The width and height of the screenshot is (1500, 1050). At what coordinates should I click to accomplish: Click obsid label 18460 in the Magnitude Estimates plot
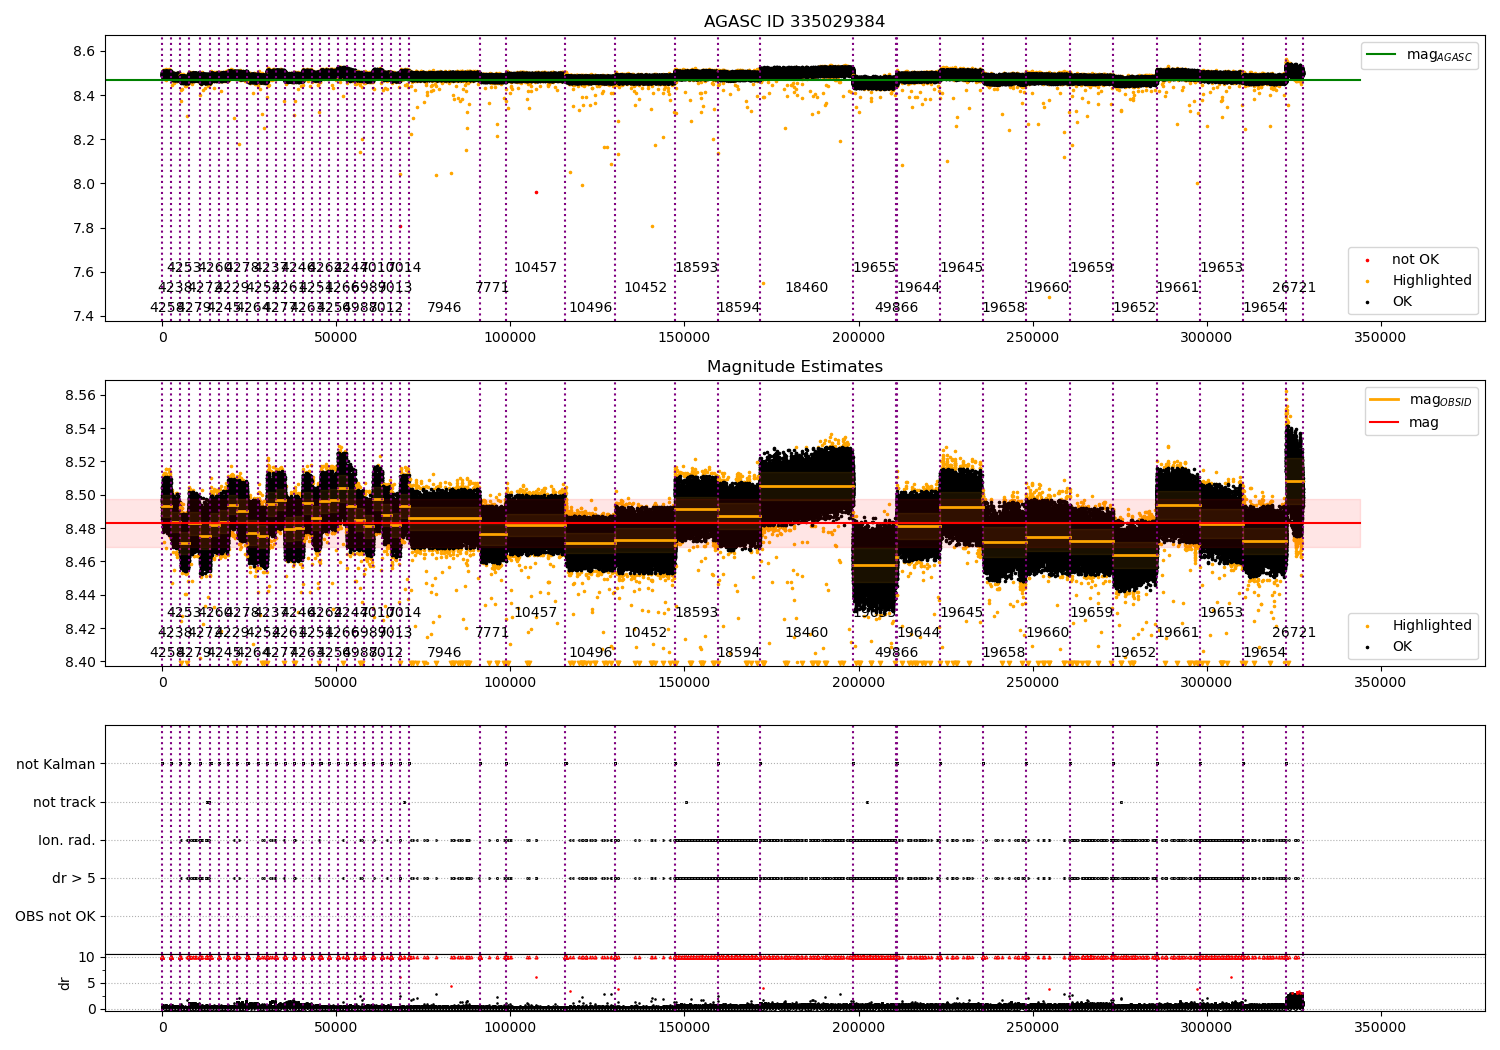806,632
